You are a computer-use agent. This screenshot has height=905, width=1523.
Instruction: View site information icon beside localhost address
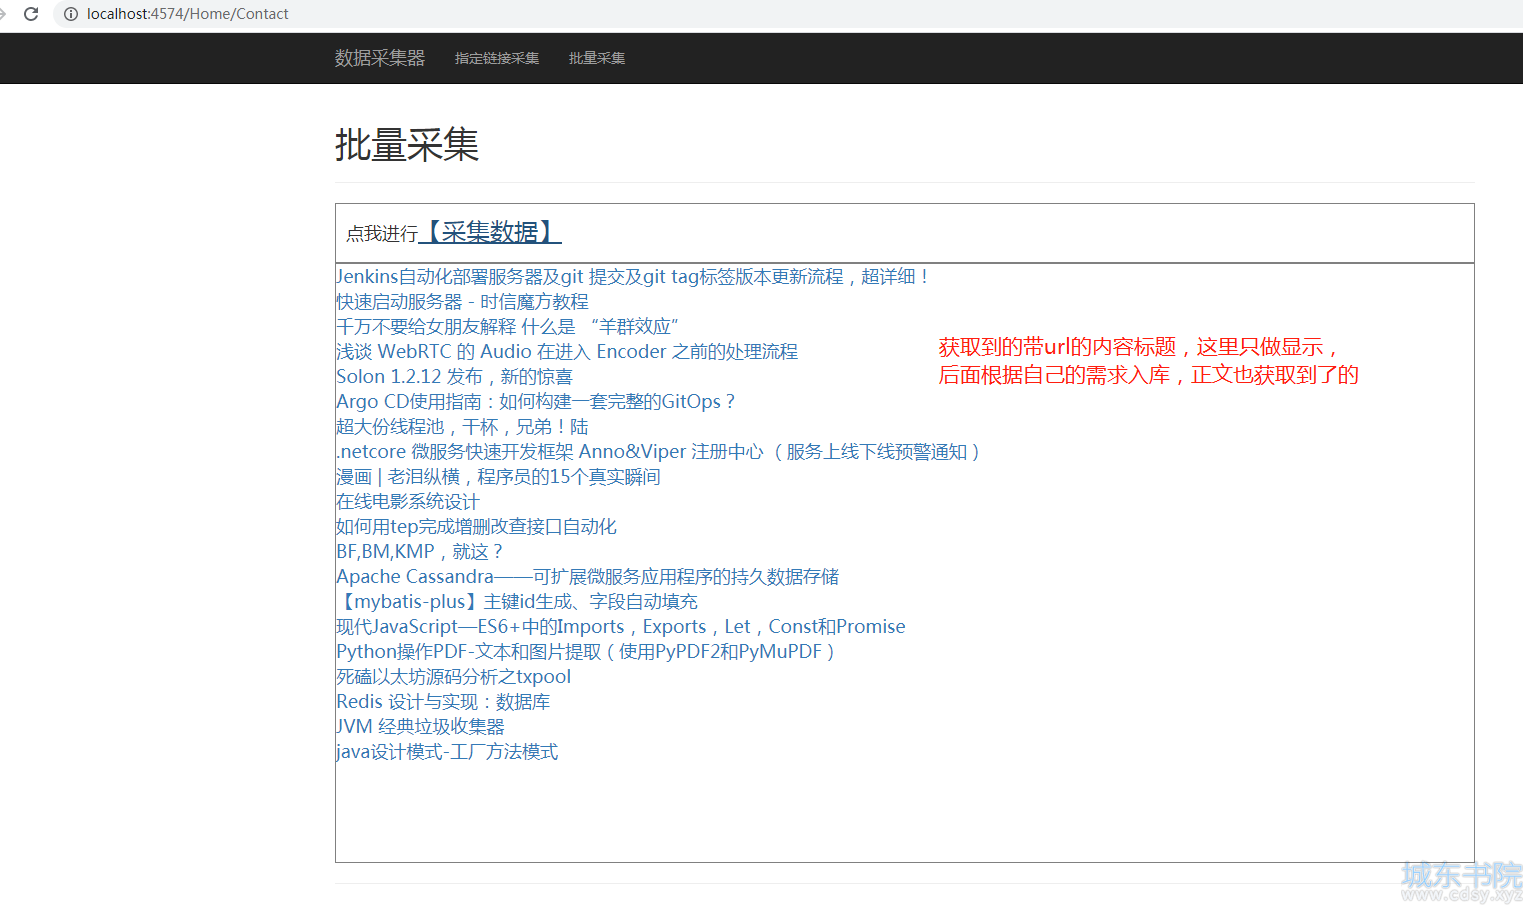pos(71,14)
